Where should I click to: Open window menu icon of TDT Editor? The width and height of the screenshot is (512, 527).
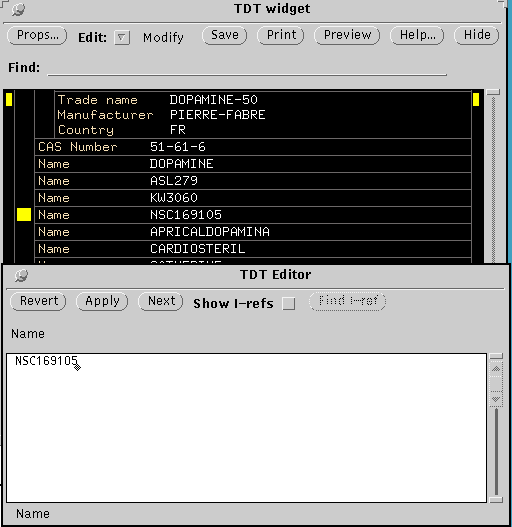(22, 276)
